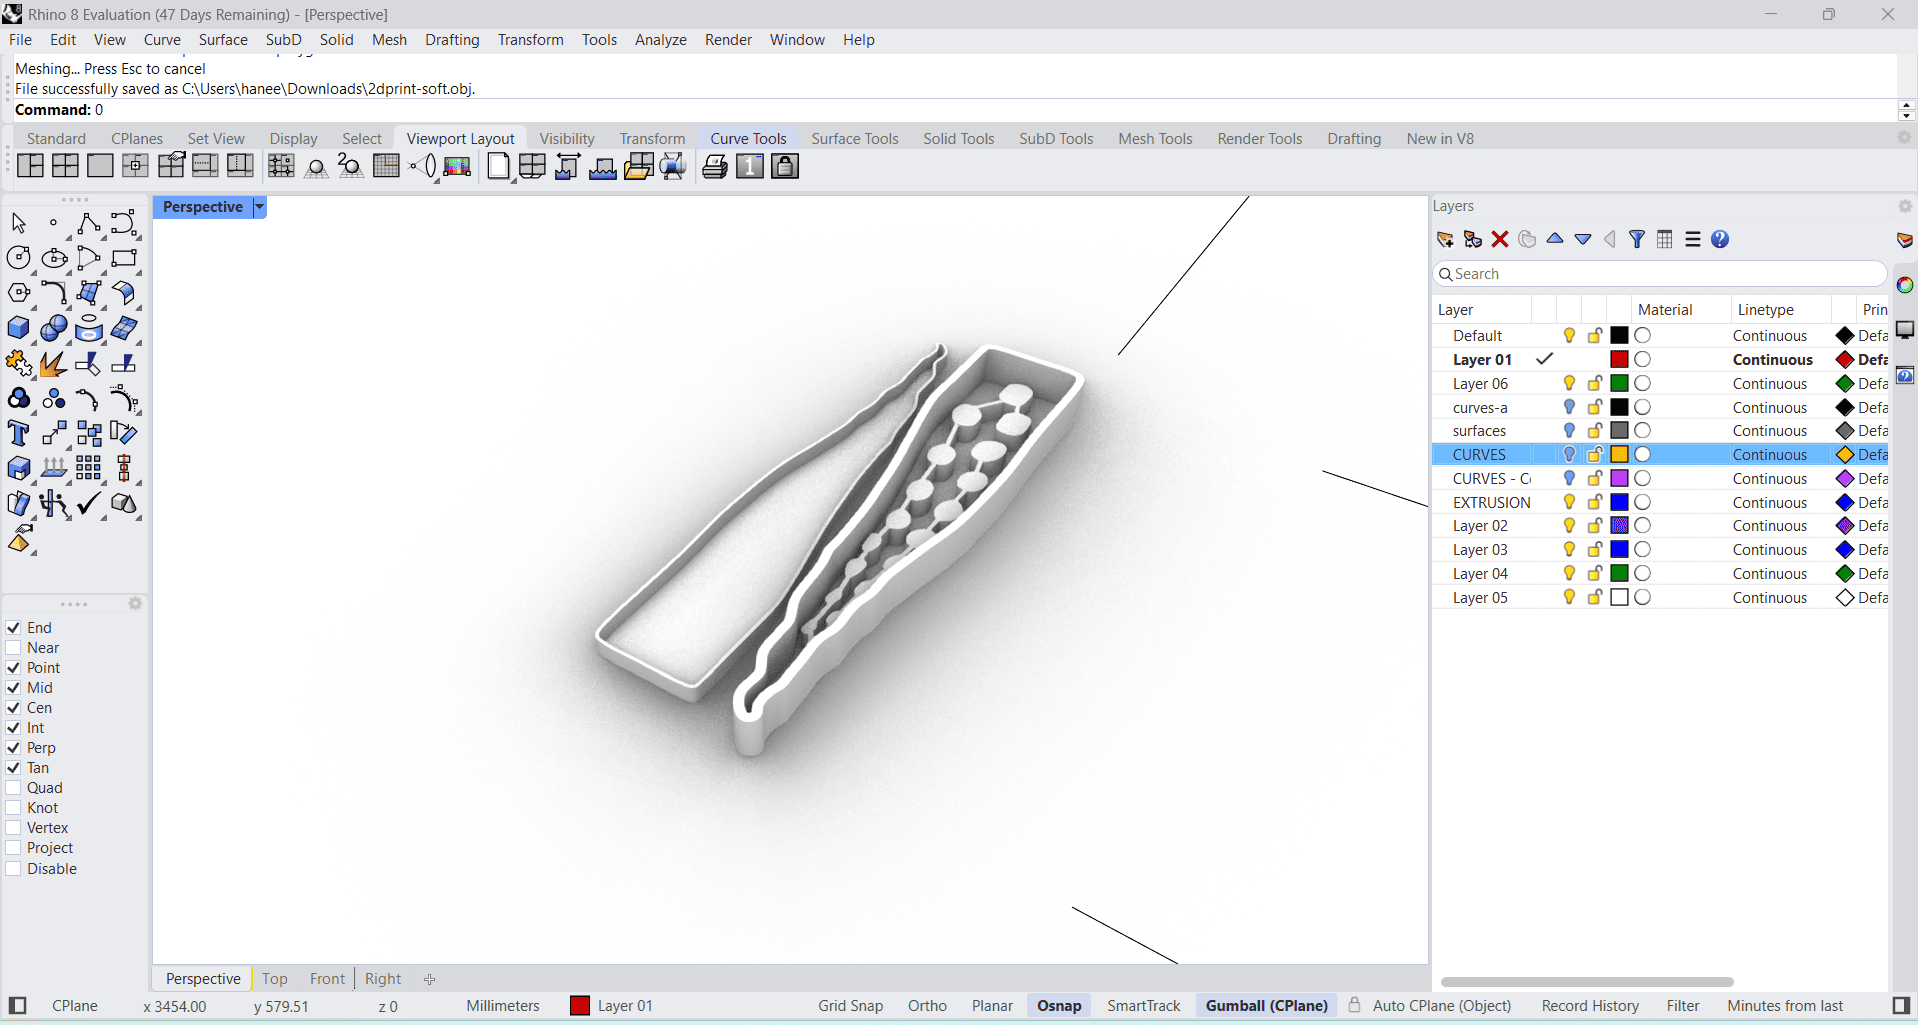The height and width of the screenshot is (1025, 1918).
Task: Uncheck the Mid osnap checkbox
Action: 14,688
